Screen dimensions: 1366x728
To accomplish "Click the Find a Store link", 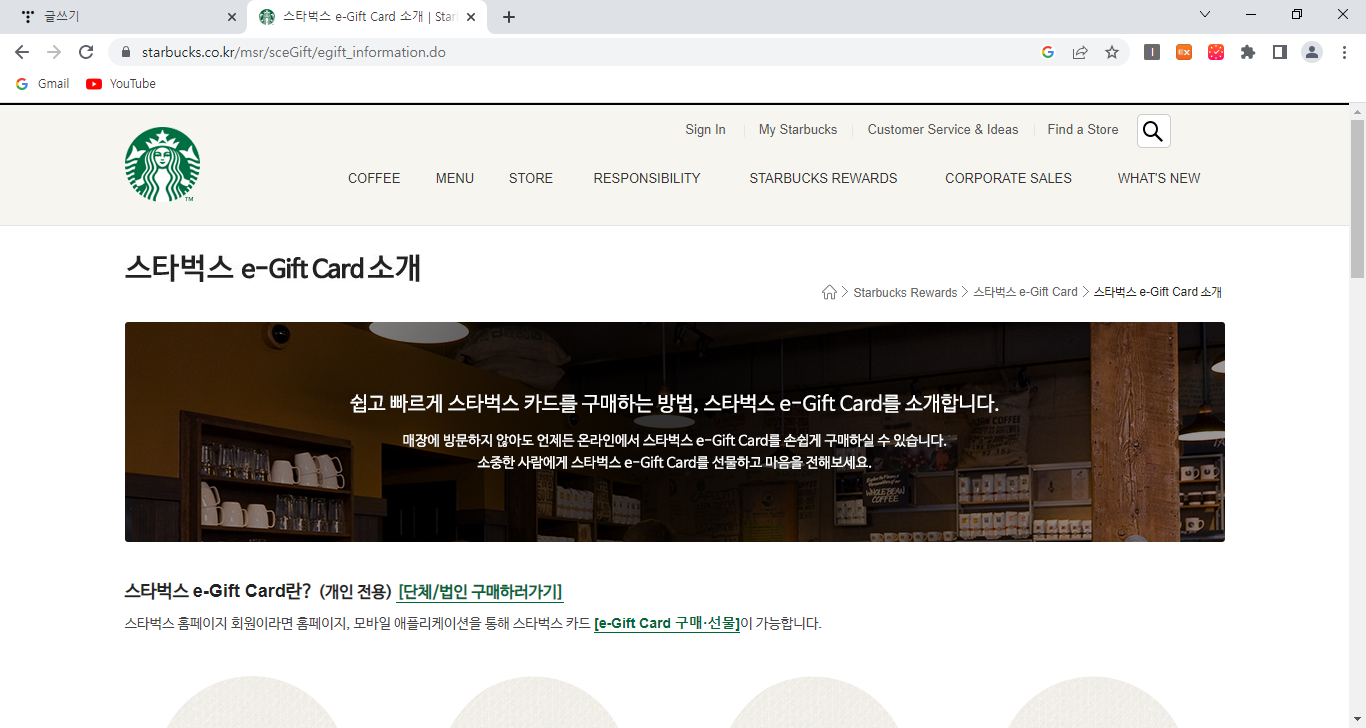I will [x=1083, y=130].
